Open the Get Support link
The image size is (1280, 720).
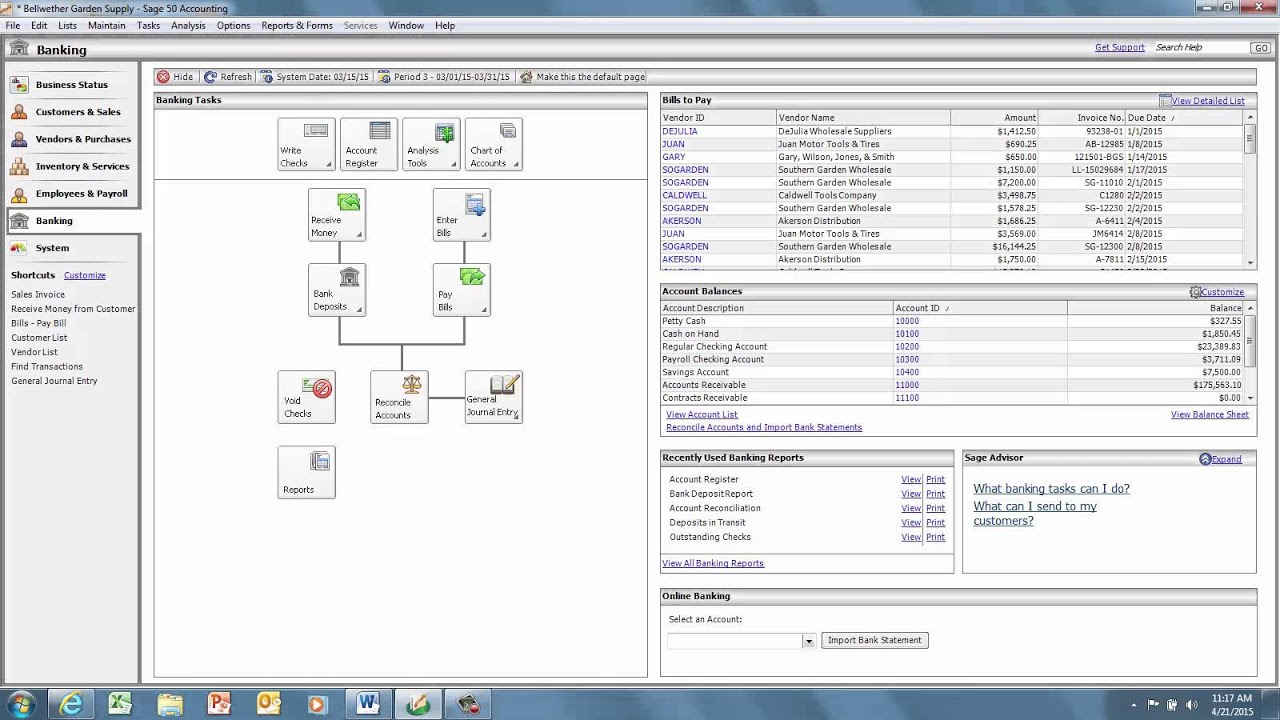click(x=1120, y=48)
